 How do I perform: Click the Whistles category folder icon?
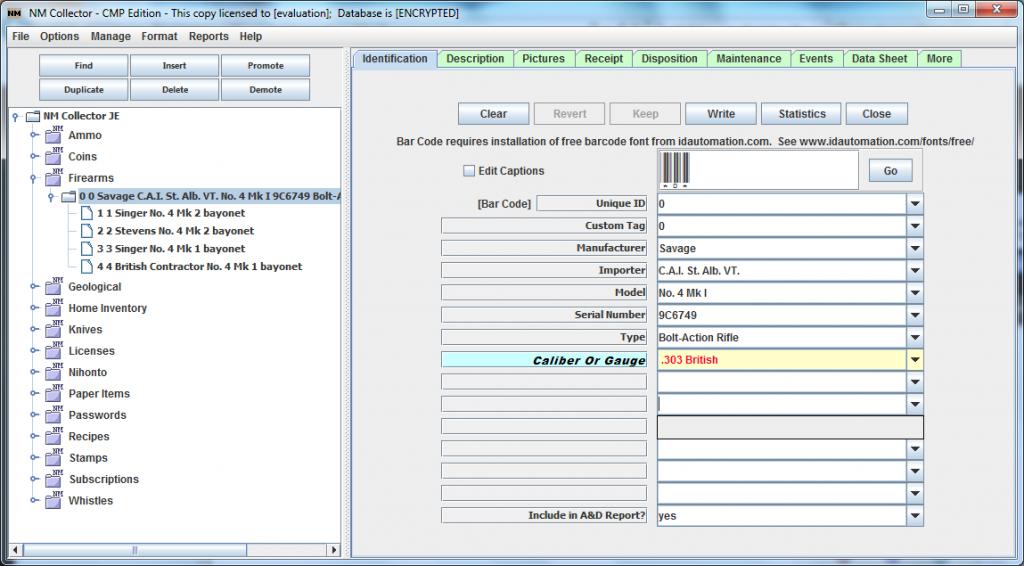pyautogui.click(x=54, y=501)
